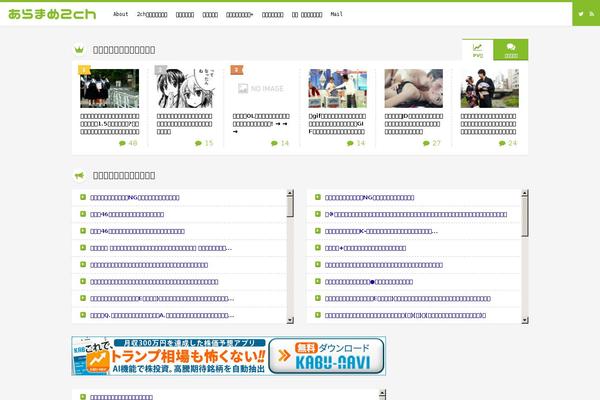Image resolution: width=600 pixels, height=400 pixels.
Task: Open the article title starting with "gif"
Action: 338,124
